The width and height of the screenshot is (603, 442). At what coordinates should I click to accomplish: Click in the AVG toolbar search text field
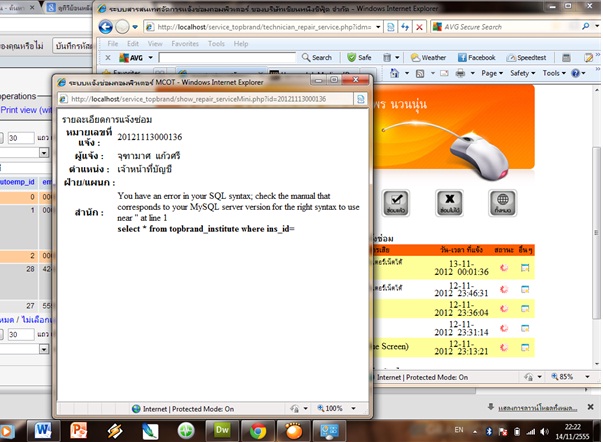point(227,58)
